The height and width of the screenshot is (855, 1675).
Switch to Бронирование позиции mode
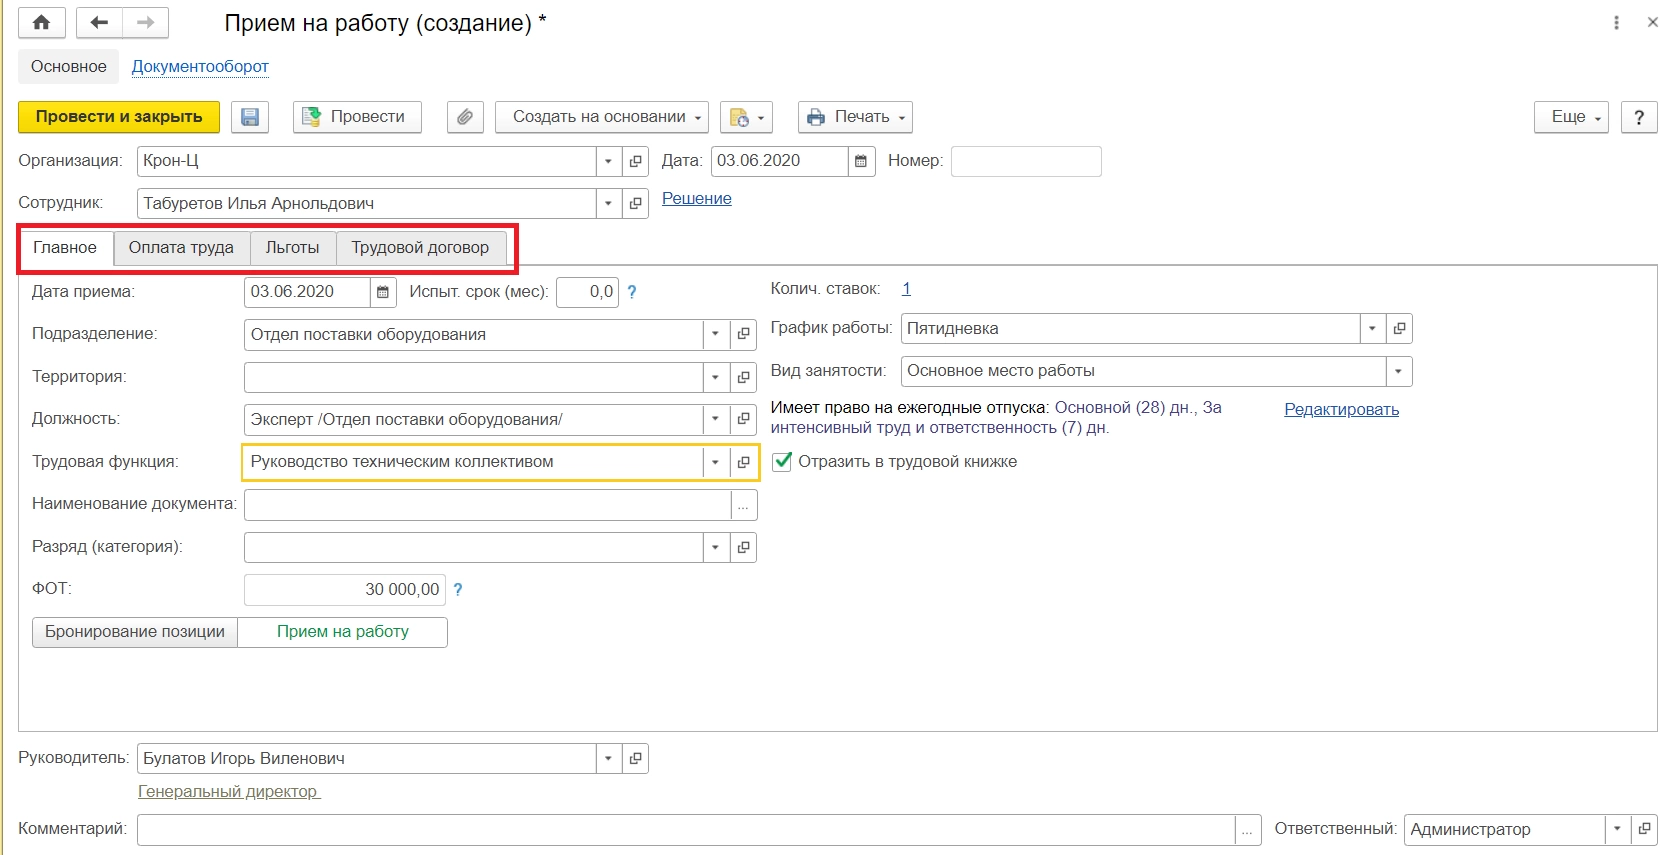[135, 632]
